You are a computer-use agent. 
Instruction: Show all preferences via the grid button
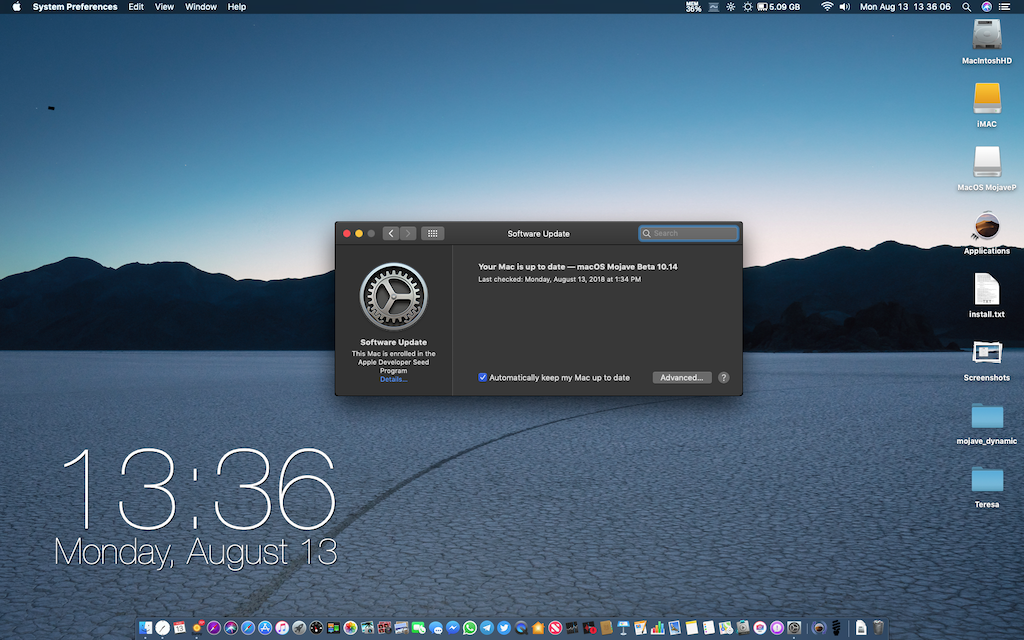(432, 233)
